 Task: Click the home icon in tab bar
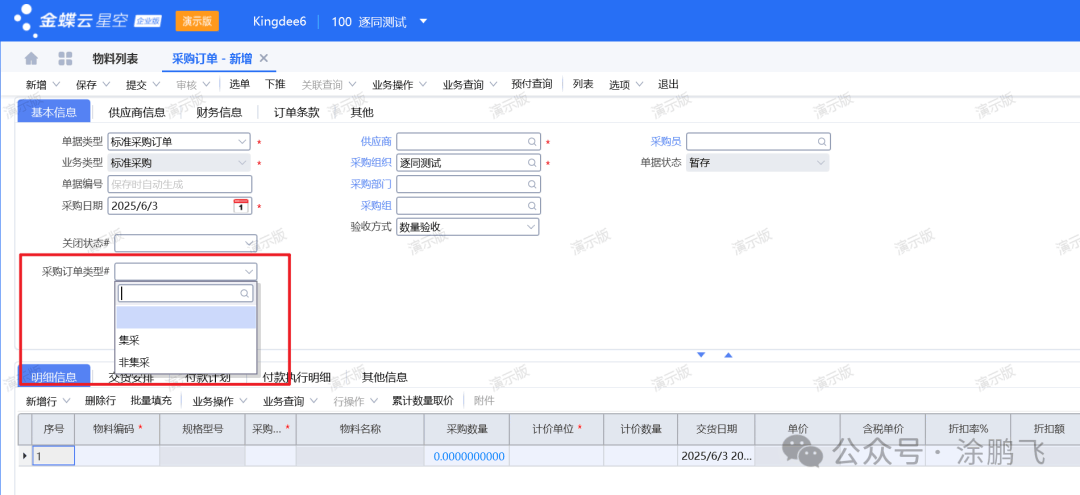pyautogui.click(x=31, y=59)
